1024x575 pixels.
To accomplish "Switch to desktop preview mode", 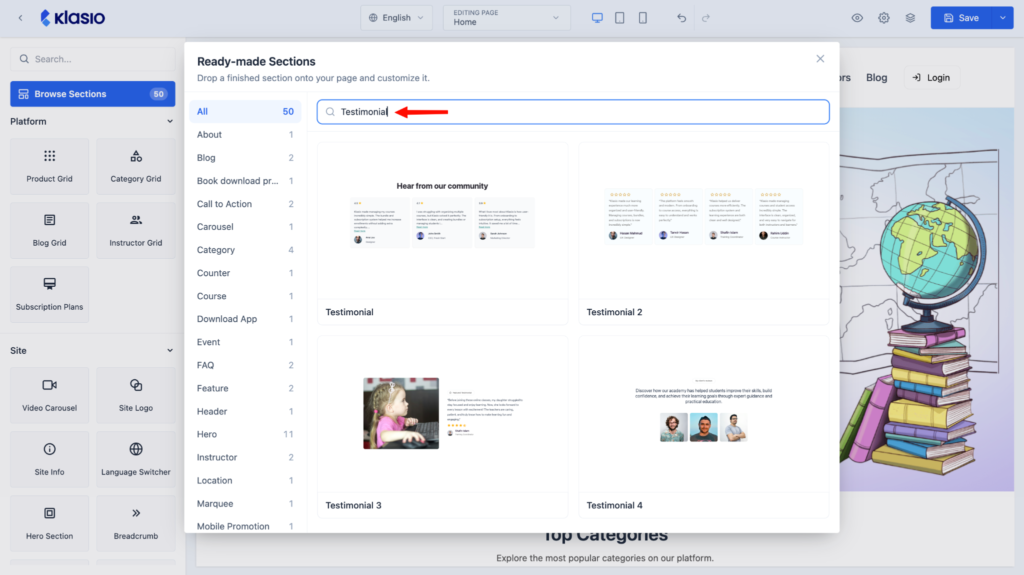I will pyautogui.click(x=597, y=18).
